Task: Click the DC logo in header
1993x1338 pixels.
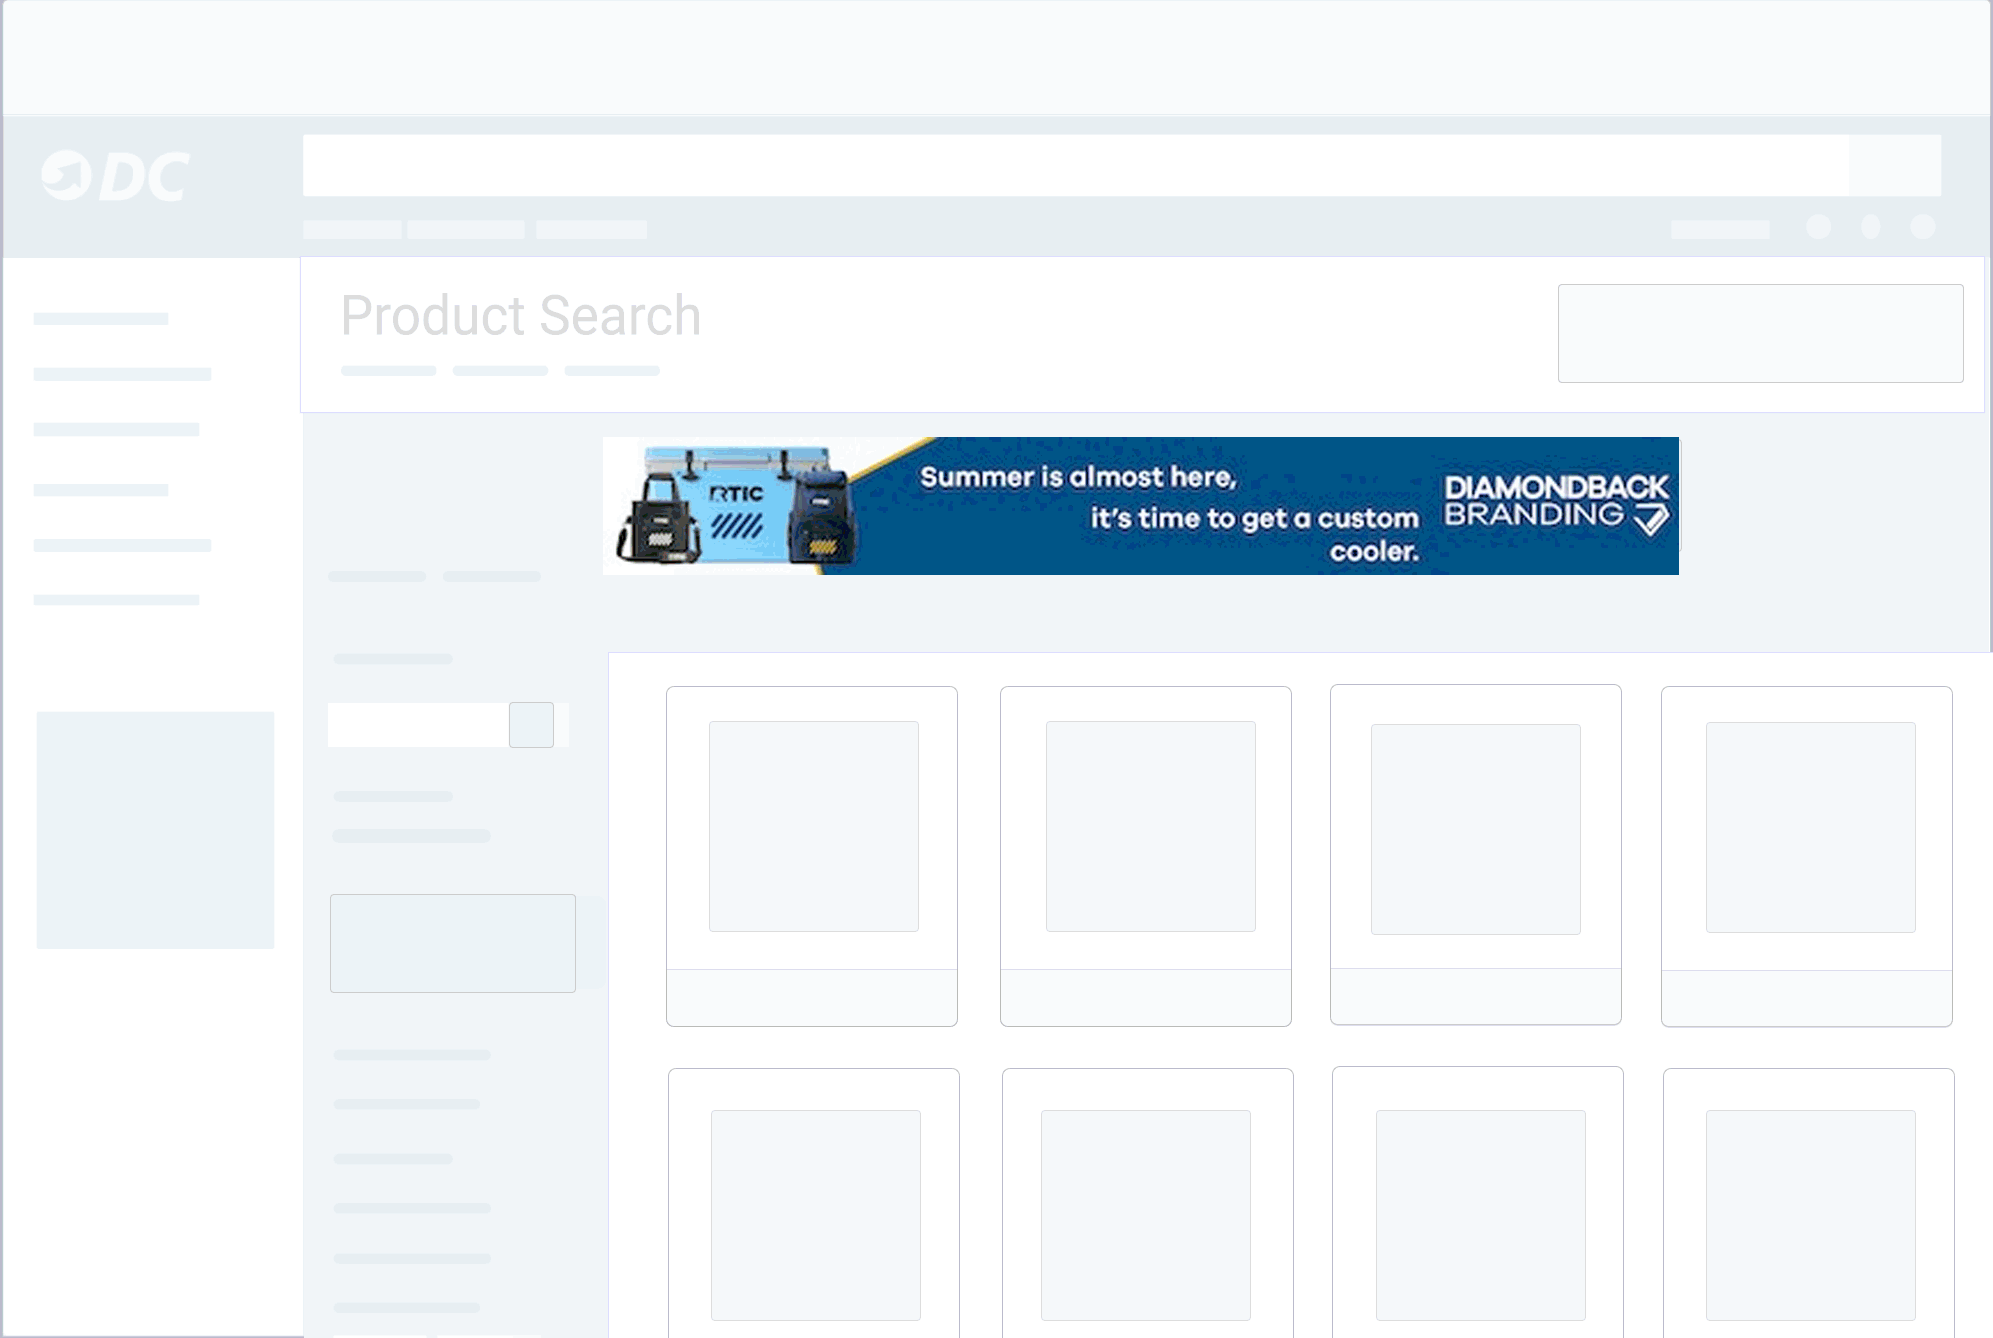Action: click(x=115, y=177)
